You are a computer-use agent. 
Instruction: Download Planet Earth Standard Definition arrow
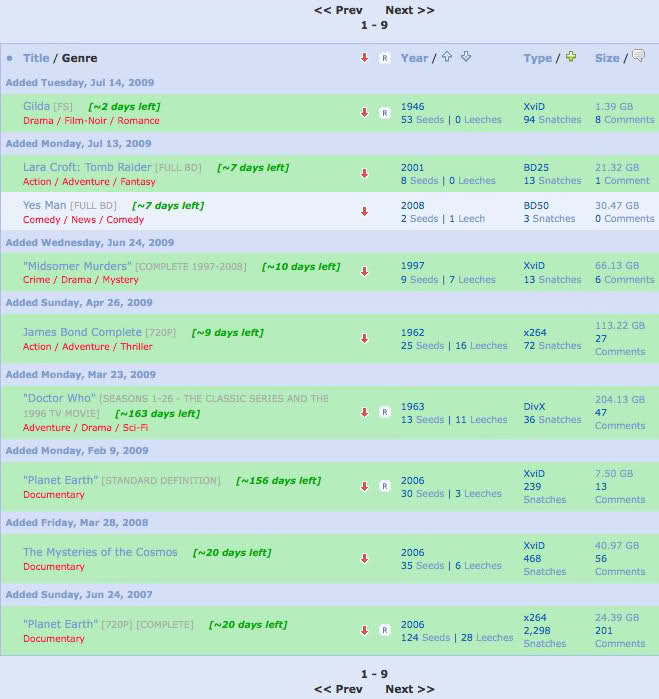[x=364, y=486]
